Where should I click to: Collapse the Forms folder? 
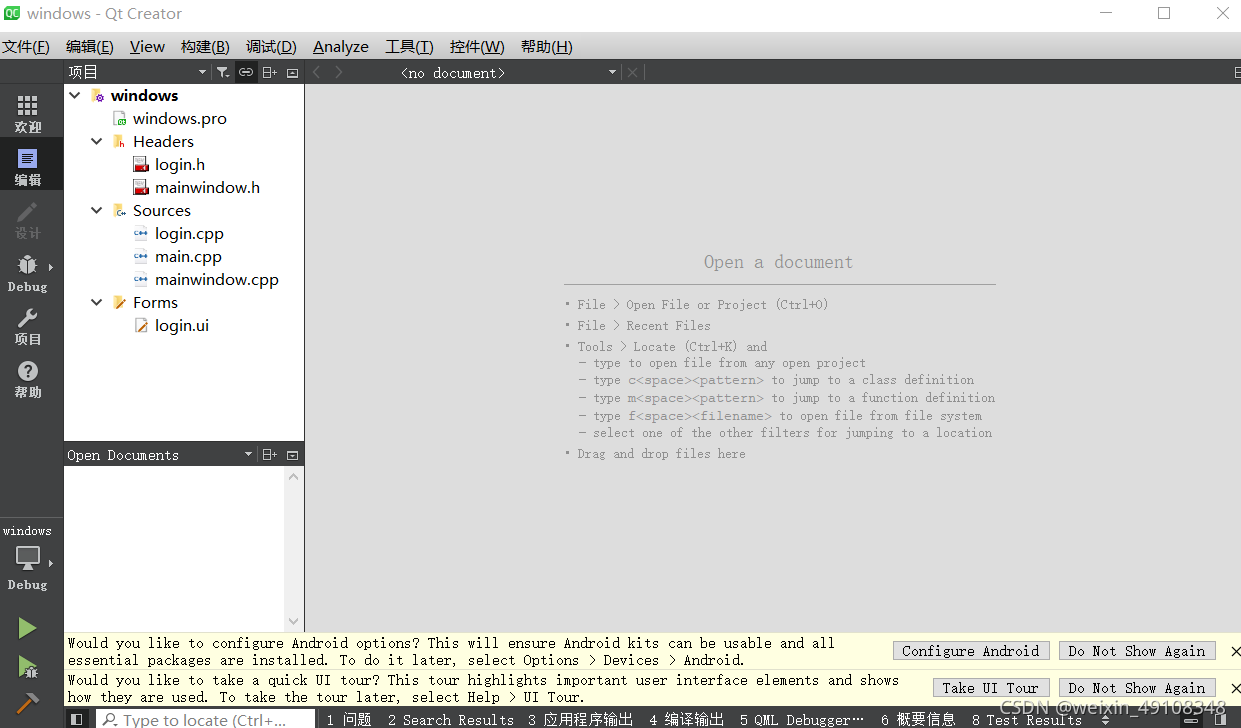tap(97, 302)
